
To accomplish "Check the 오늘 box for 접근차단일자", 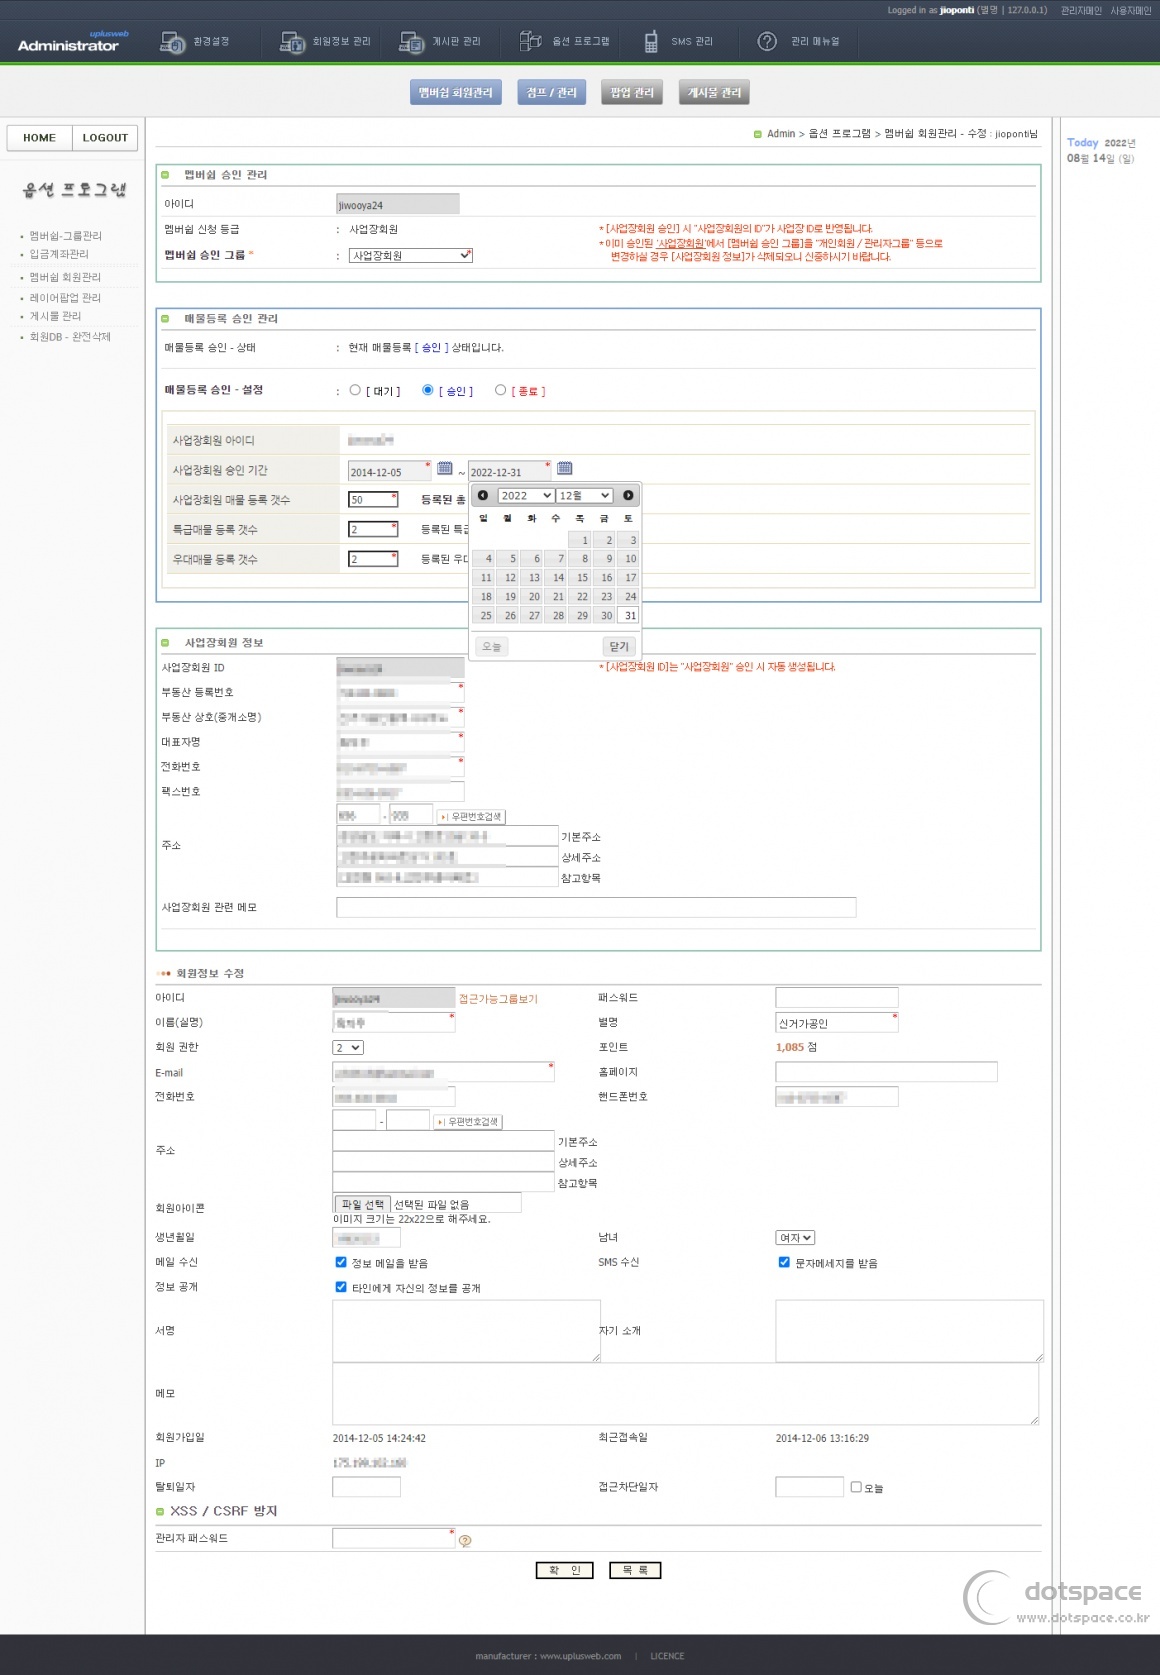I will click(x=856, y=1487).
